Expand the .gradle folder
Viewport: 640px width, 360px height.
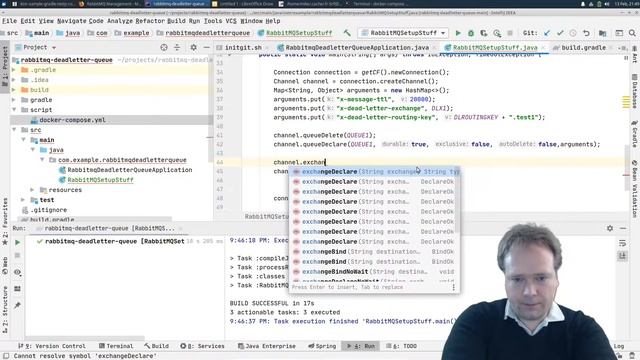[x=14, y=70]
